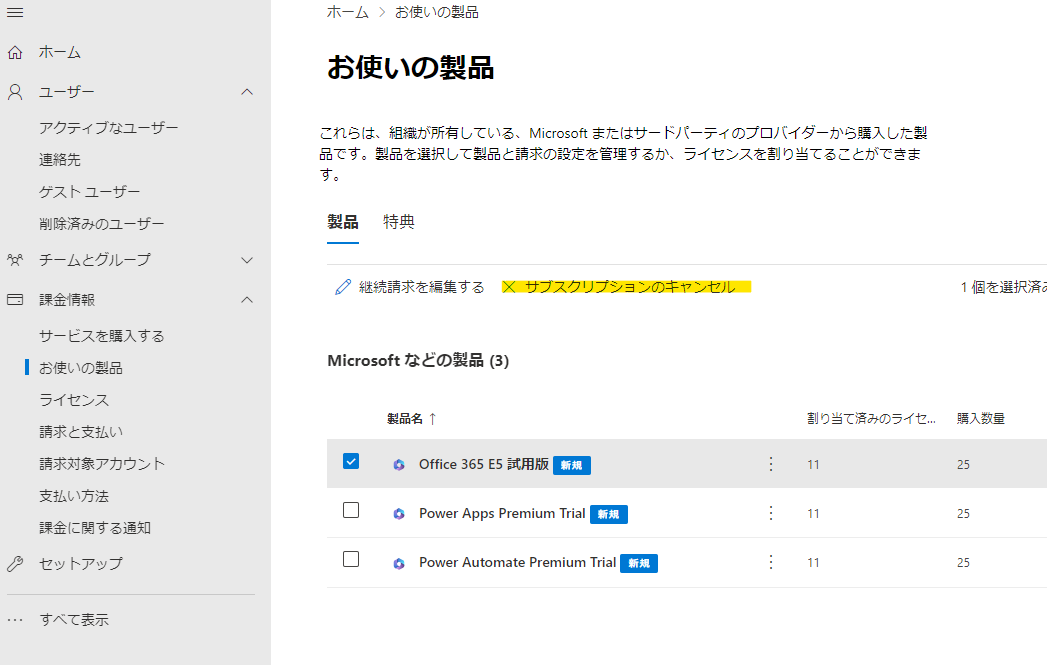1047x665 pixels.
Task: Click the Microsoft などの製品 (3) heading
Action: pyautogui.click(x=418, y=361)
